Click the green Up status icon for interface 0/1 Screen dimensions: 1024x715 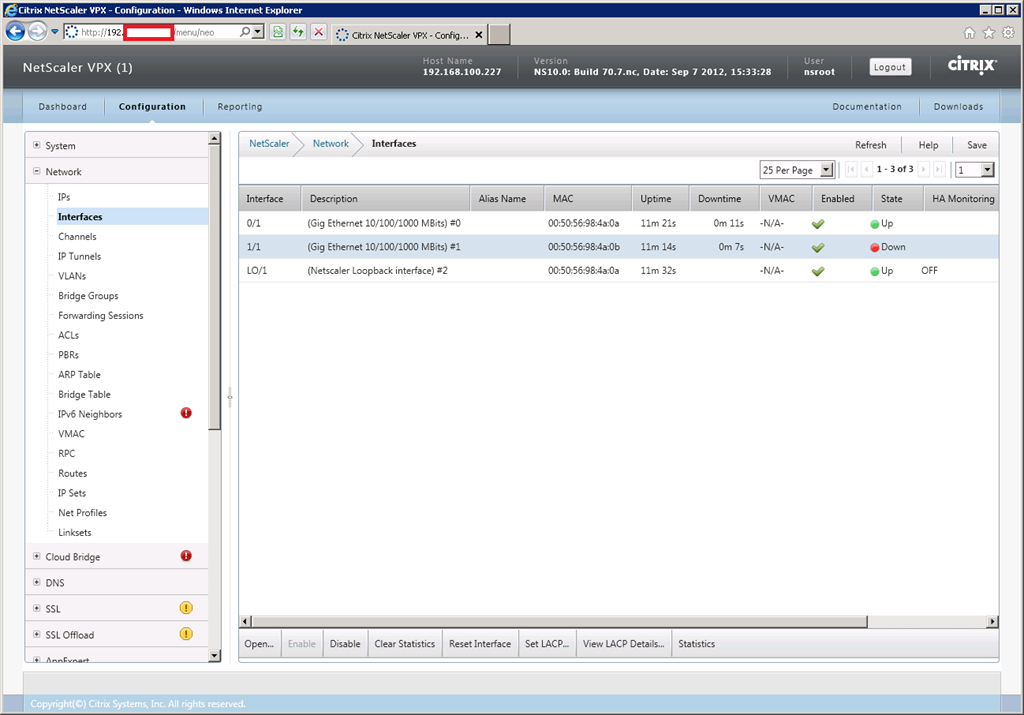(874, 223)
